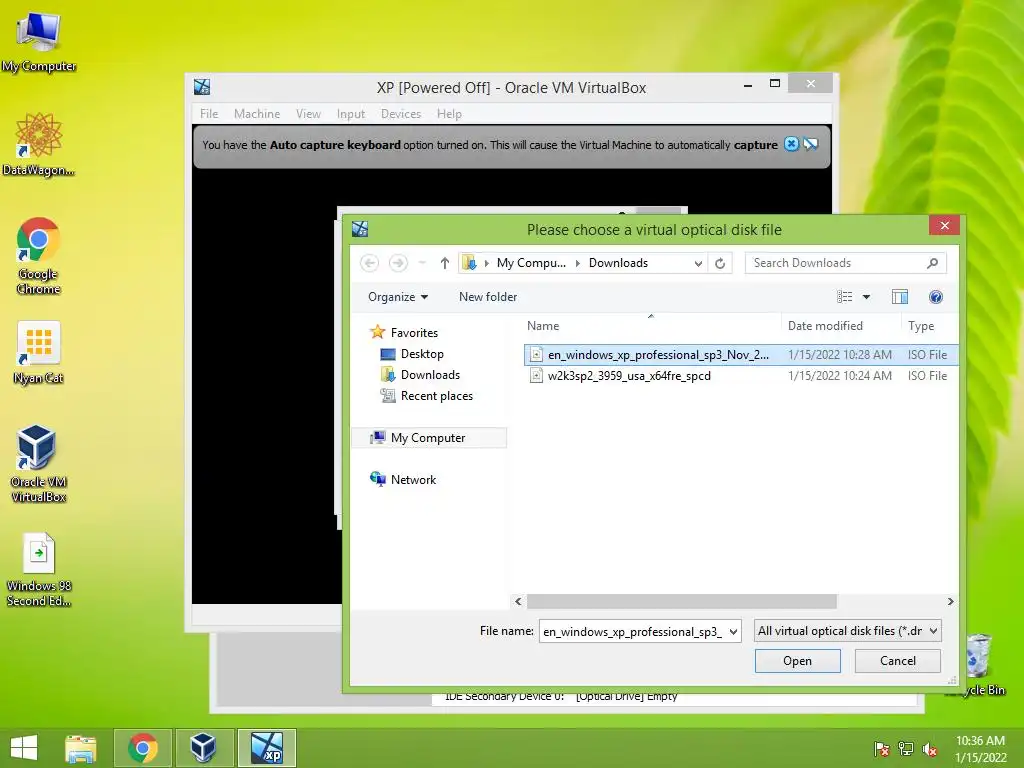Change the file view mode icon

tap(844, 297)
